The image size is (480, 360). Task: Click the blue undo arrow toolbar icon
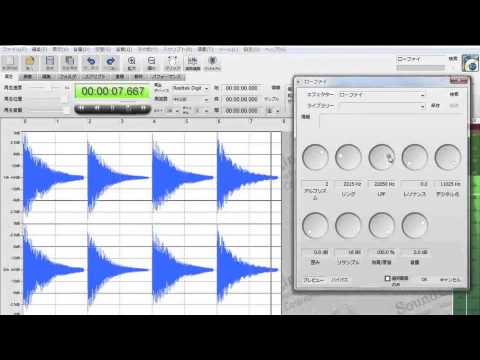91,63
